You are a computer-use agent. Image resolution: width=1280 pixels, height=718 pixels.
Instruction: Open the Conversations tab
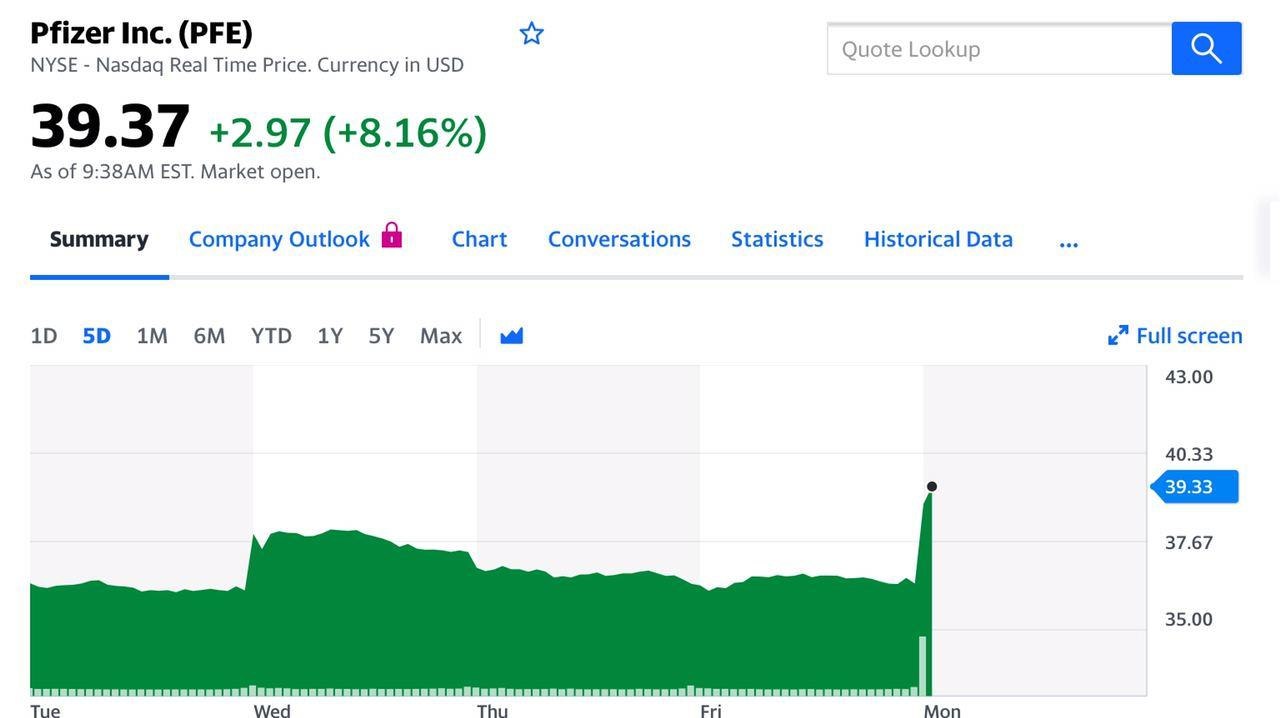(x=619, y=239)
